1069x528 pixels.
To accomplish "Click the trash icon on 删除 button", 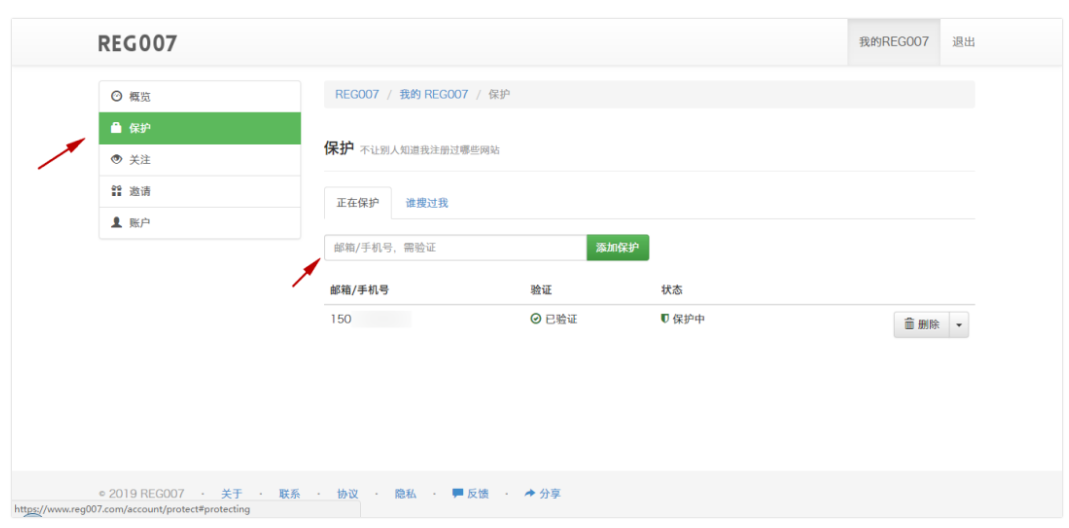I will coord(909,324).
